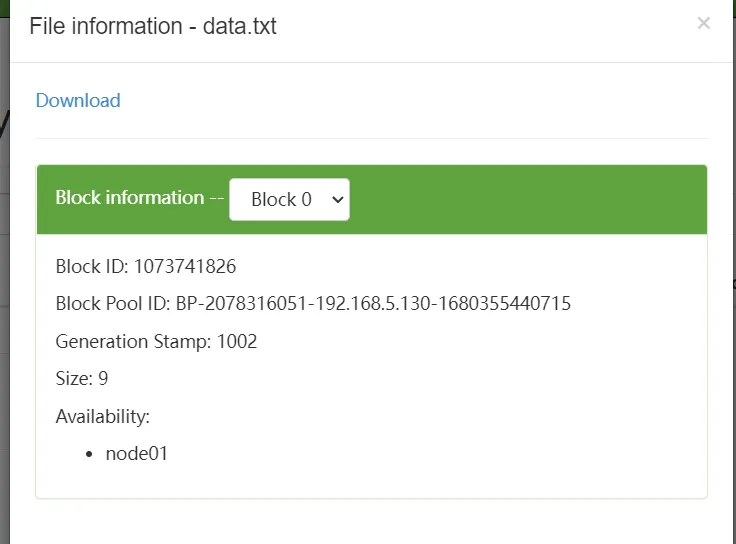Click the "Availability:" label

click(102, 416)
